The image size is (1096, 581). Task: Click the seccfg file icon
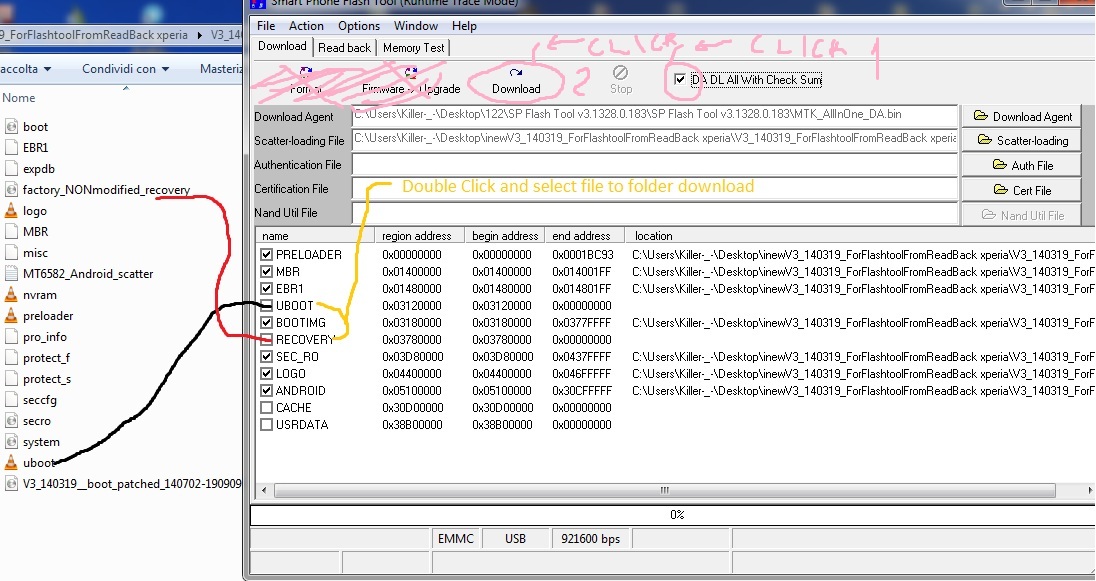[x=10, y=399]
